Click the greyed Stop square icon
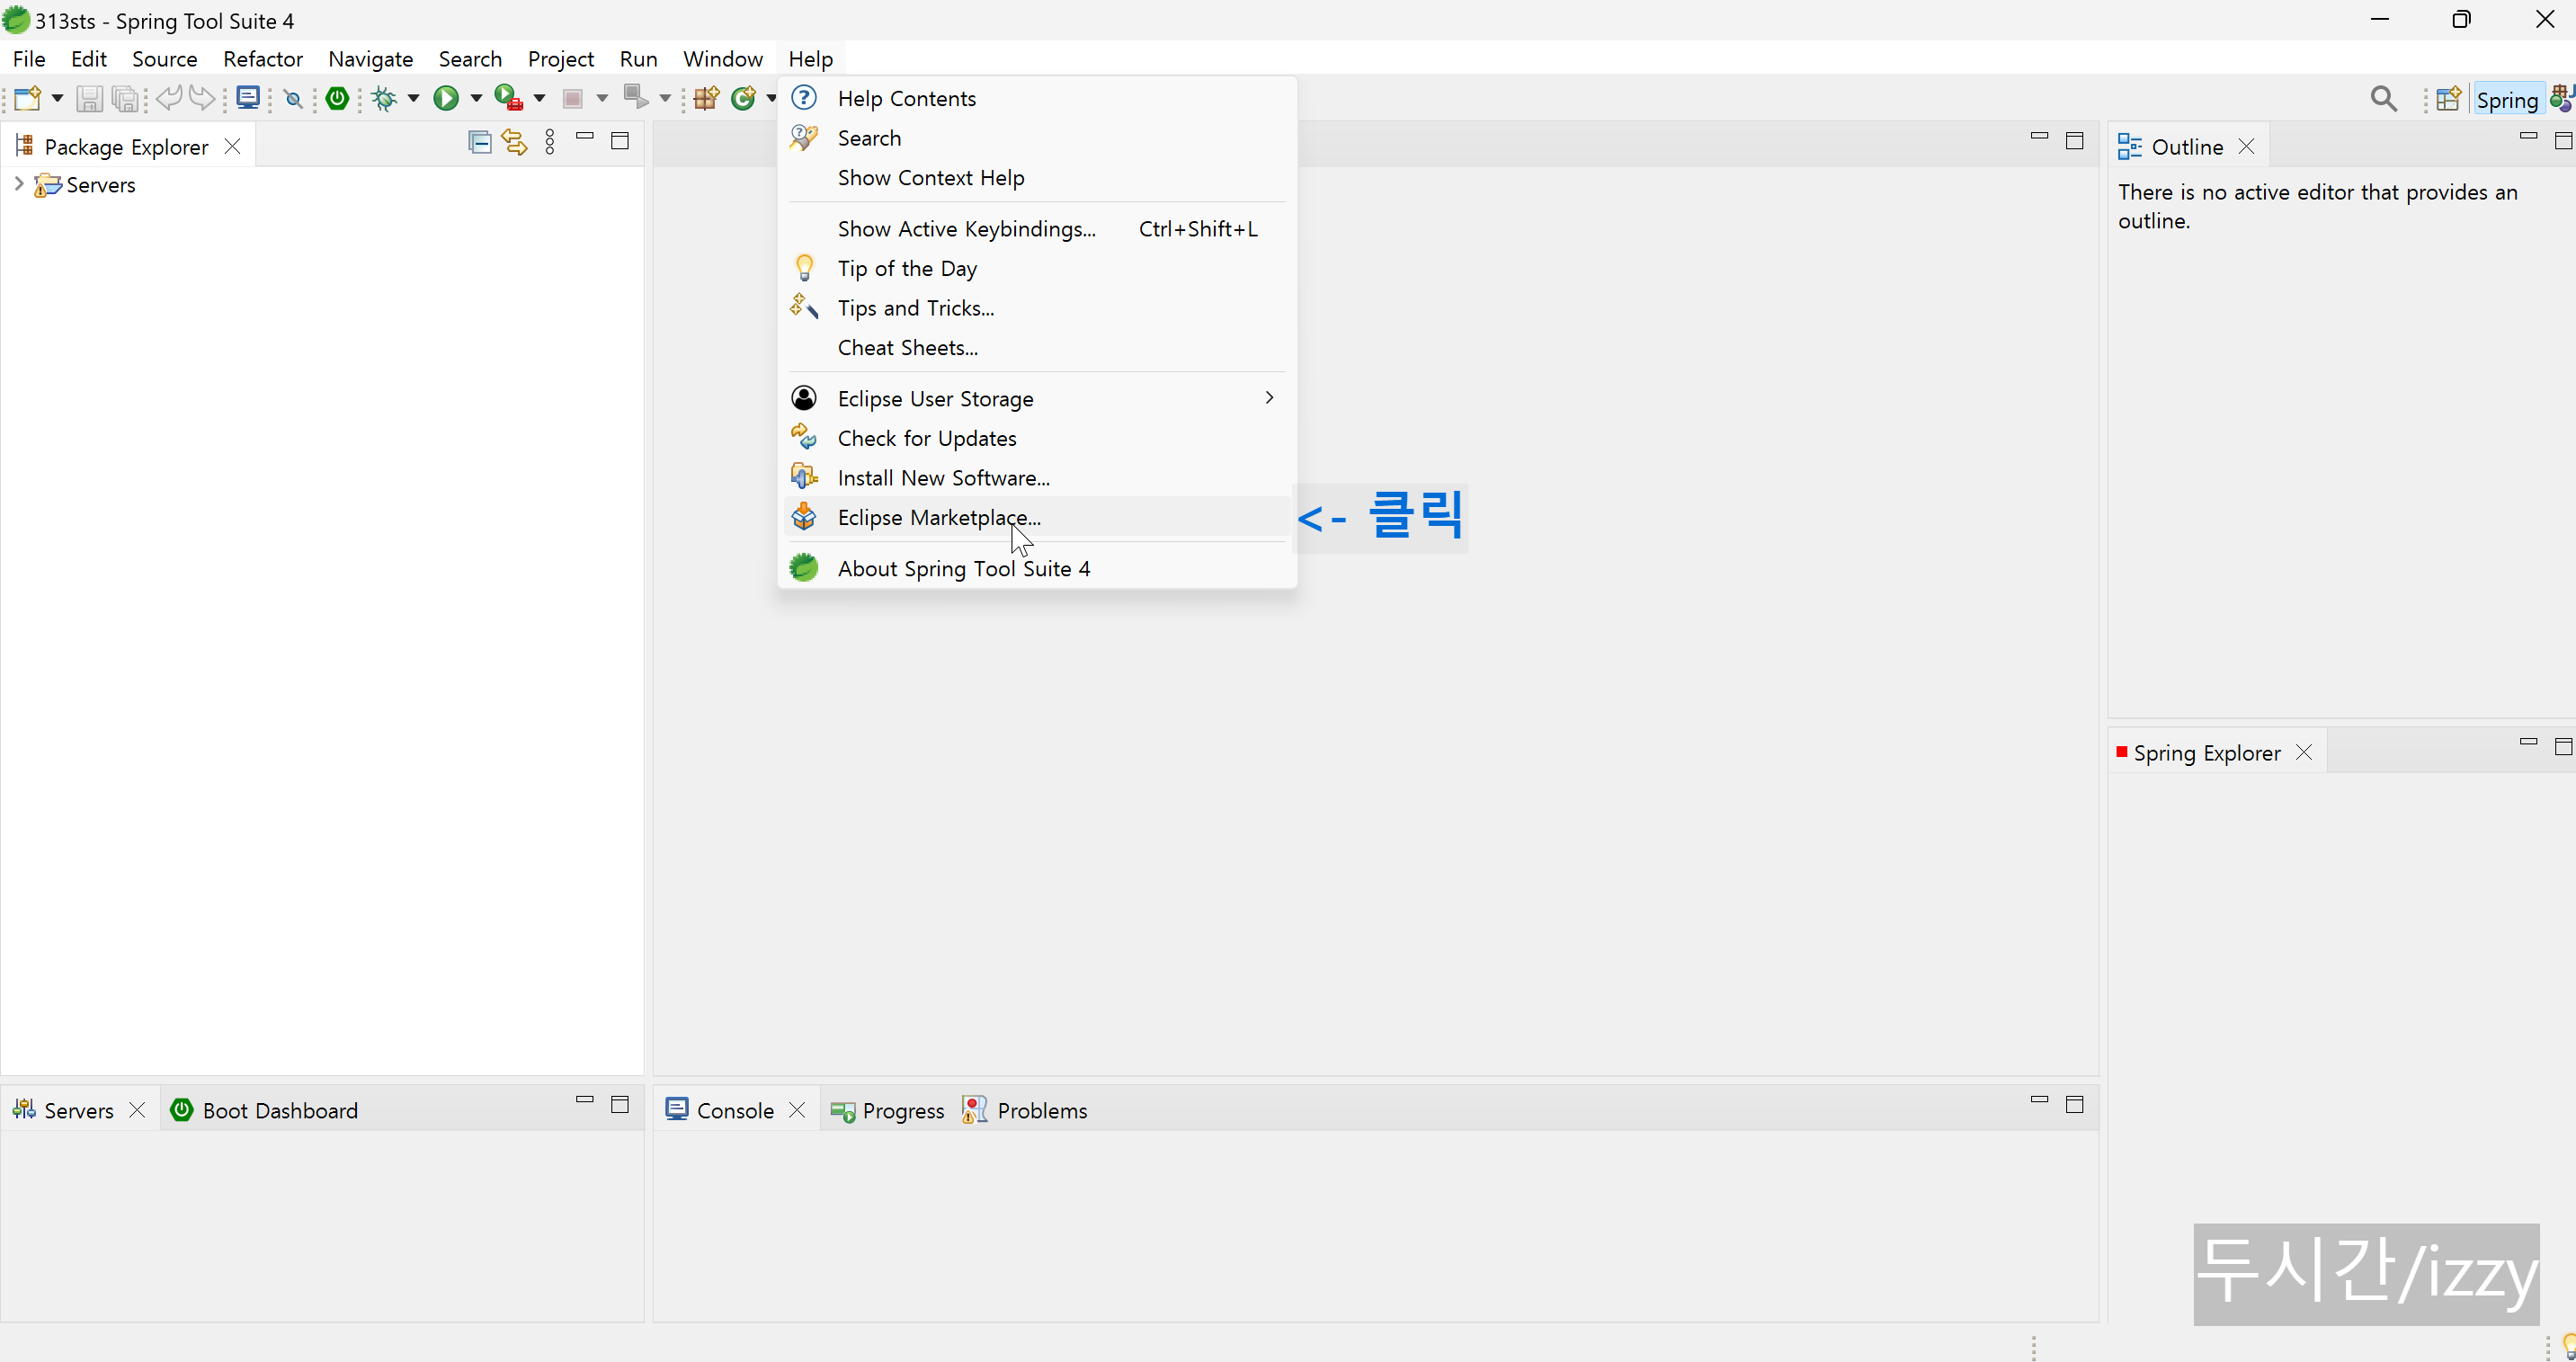 tap(573, 98)
